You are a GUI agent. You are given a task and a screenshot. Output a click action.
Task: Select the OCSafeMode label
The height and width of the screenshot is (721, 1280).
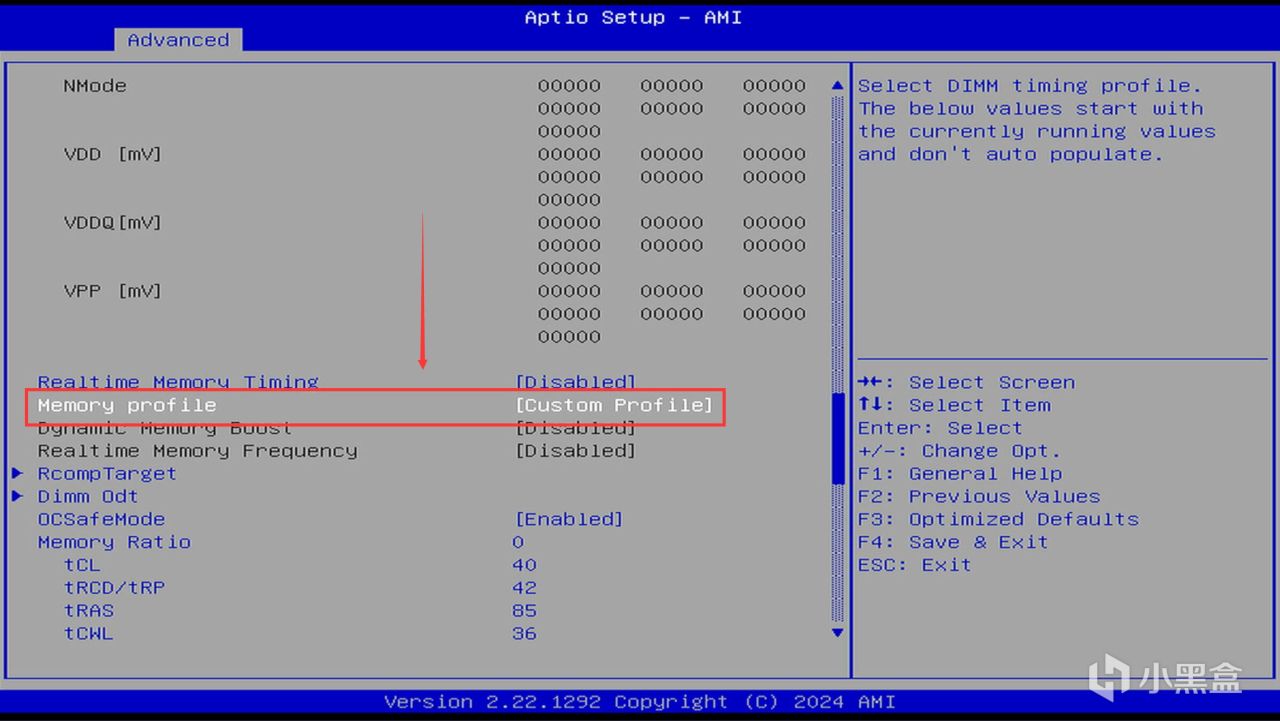(101, 519)
